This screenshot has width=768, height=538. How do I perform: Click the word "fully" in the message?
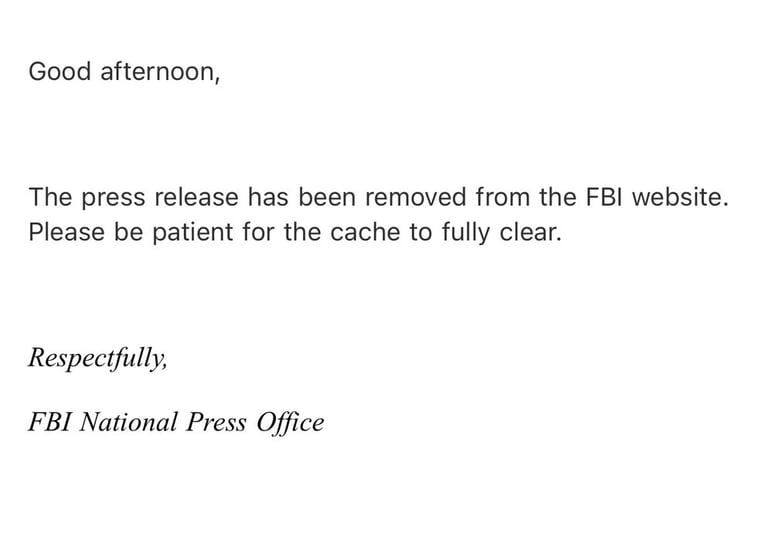click(465, 233)
